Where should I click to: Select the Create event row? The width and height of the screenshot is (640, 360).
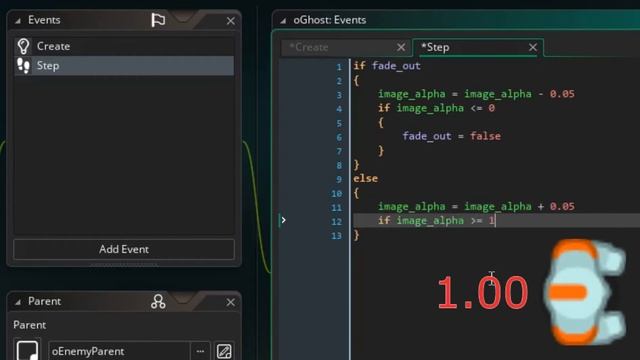point(124,47)
